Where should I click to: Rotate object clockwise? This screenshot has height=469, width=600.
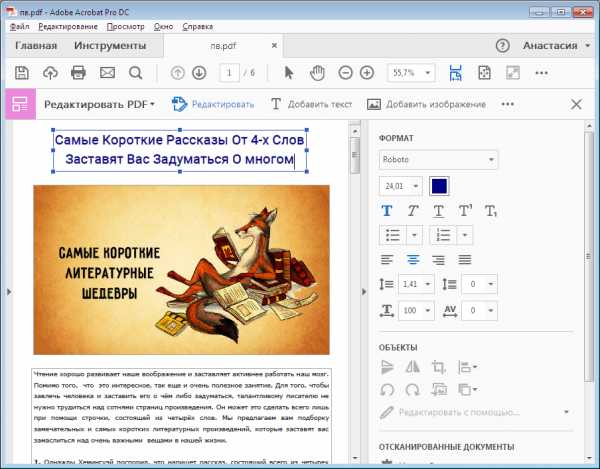coord(412,390)
